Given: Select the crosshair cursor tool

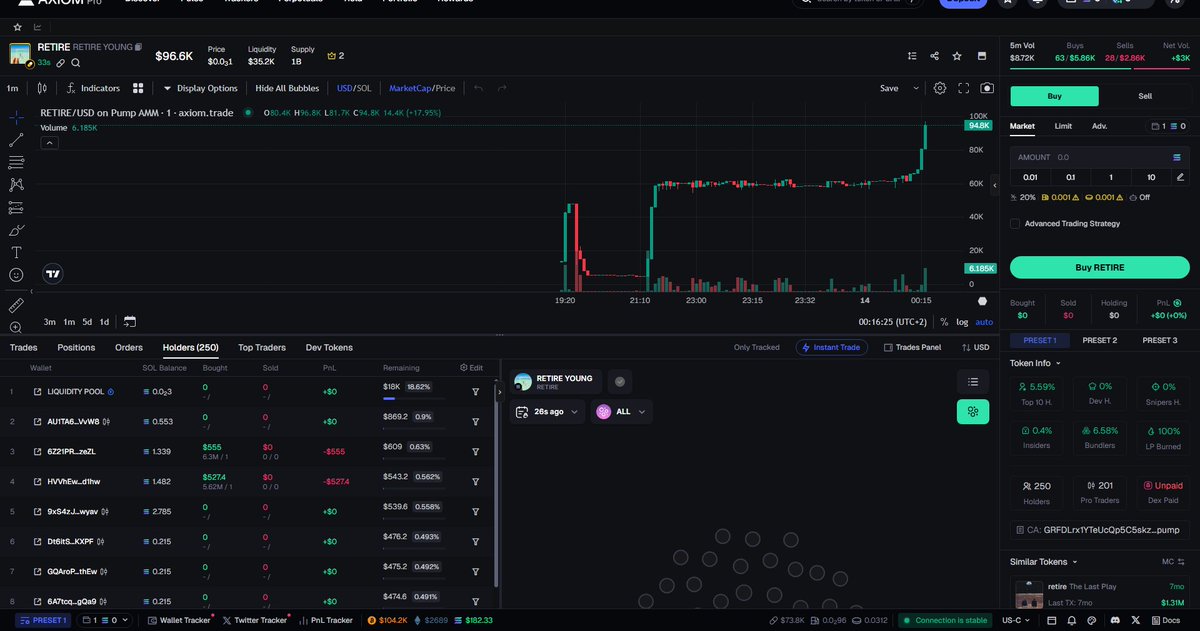Looking at the screenshot, I should (16, 117).
